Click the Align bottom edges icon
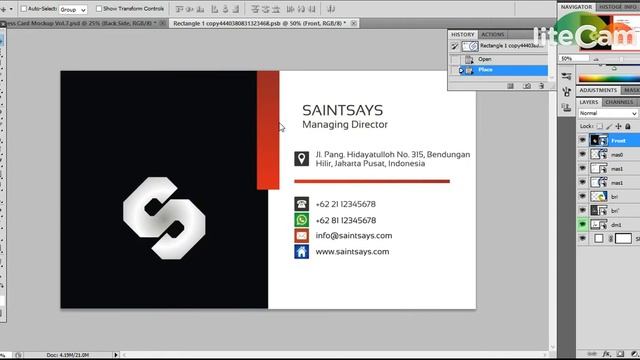Viewport: 640px width, 360px height. pos(200,9)
